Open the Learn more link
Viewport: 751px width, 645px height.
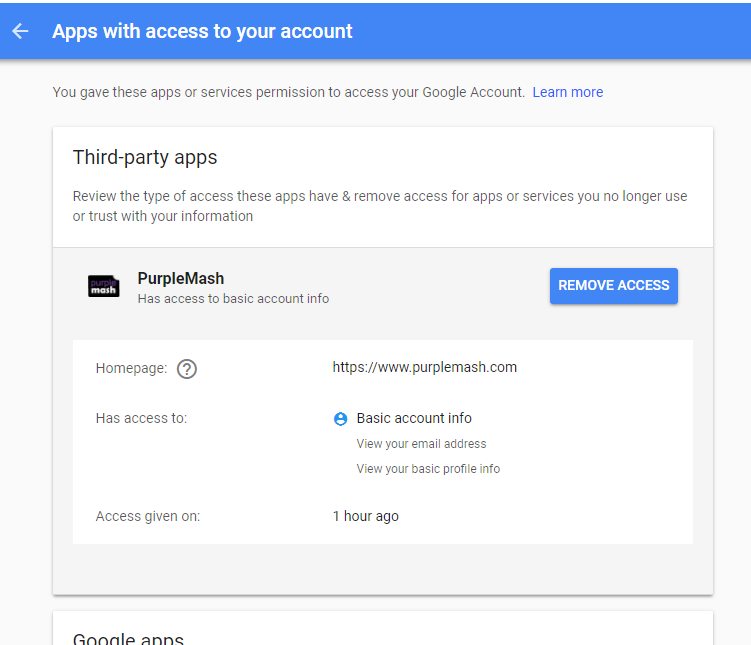coord(568,92)
